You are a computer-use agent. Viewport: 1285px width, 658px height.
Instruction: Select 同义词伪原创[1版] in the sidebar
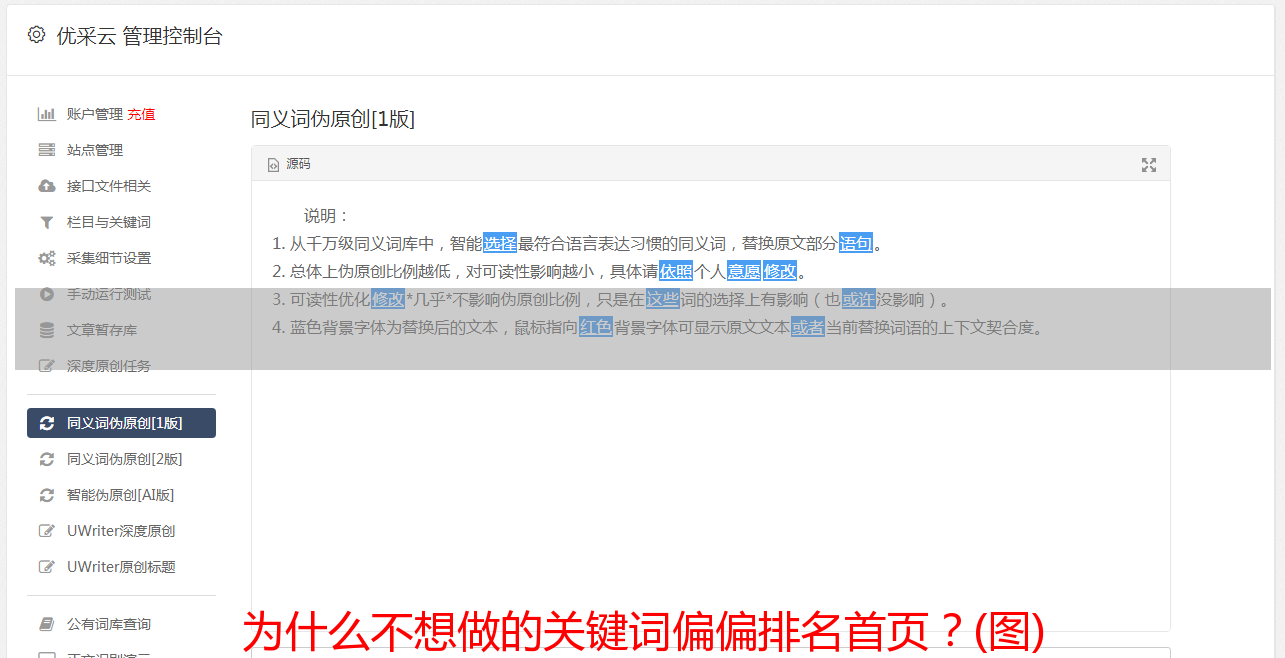click(121, 423)
